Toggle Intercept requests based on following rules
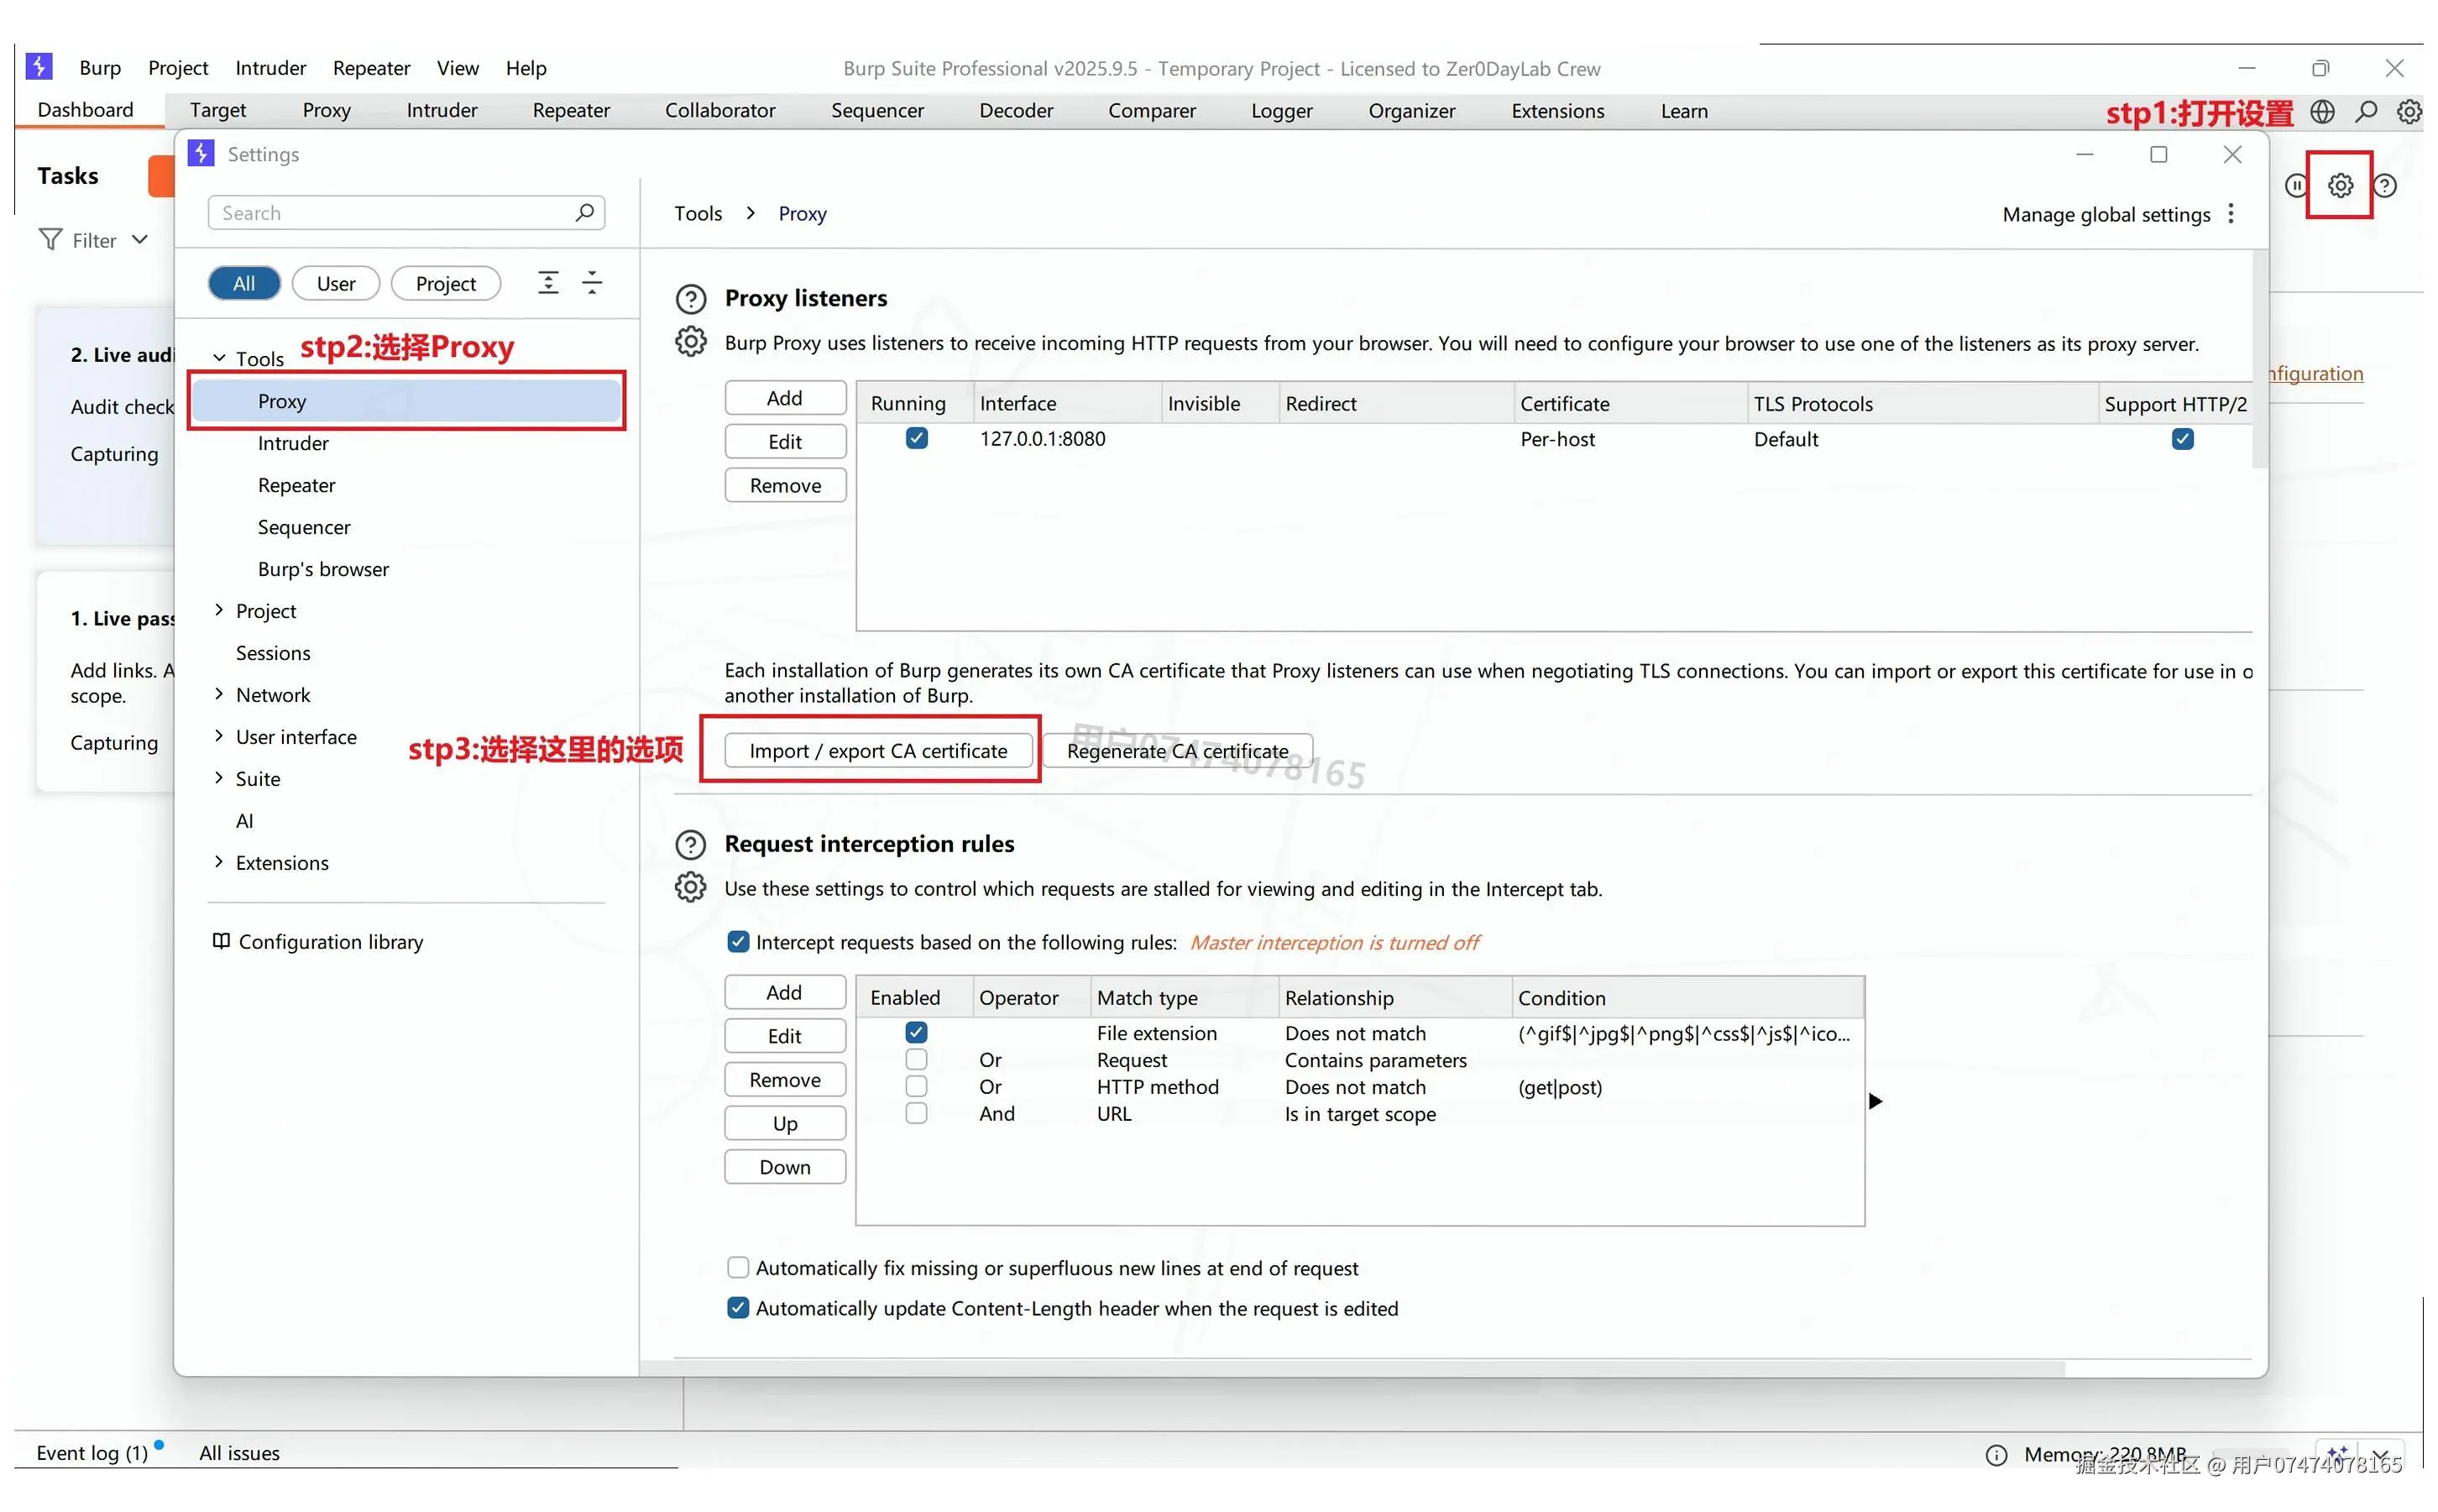The width and height of the screenshot is (2438, 1512). point(738,942)
